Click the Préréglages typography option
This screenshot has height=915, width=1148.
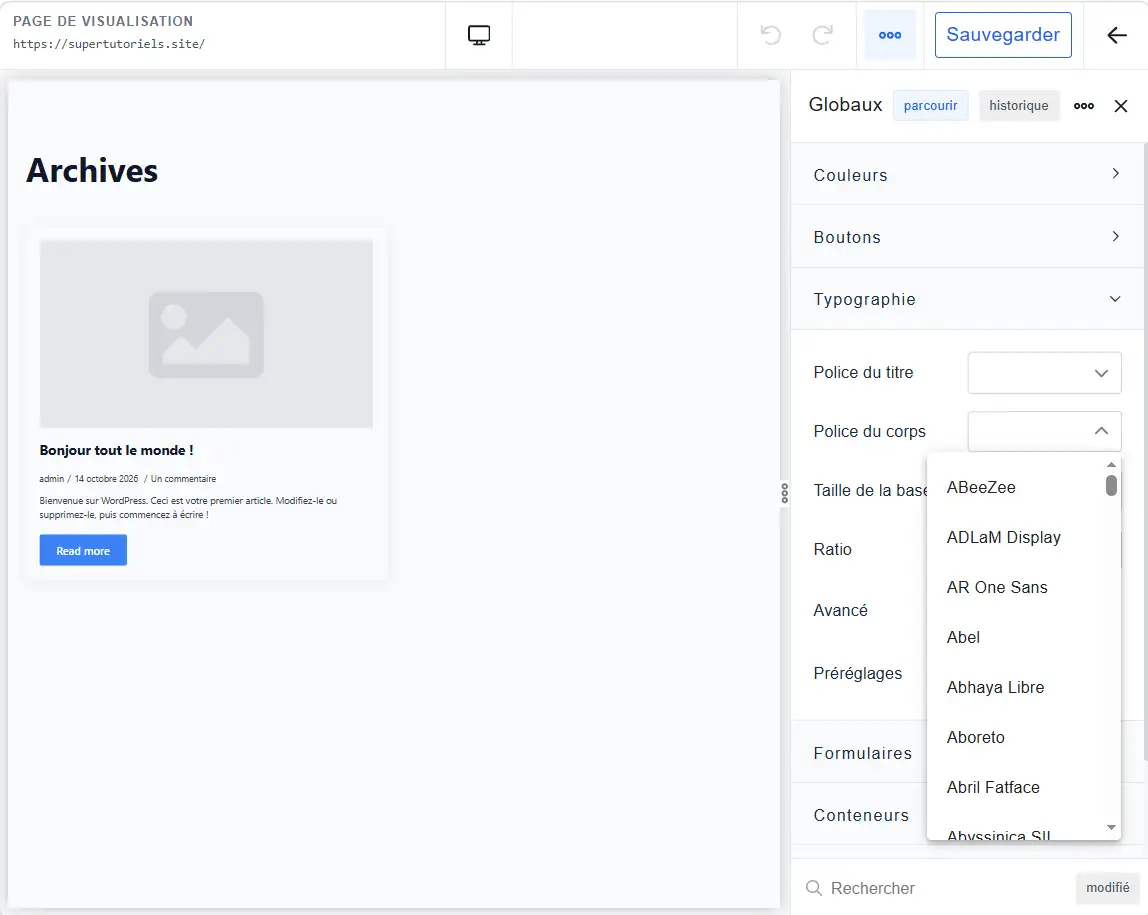(857, 673)
